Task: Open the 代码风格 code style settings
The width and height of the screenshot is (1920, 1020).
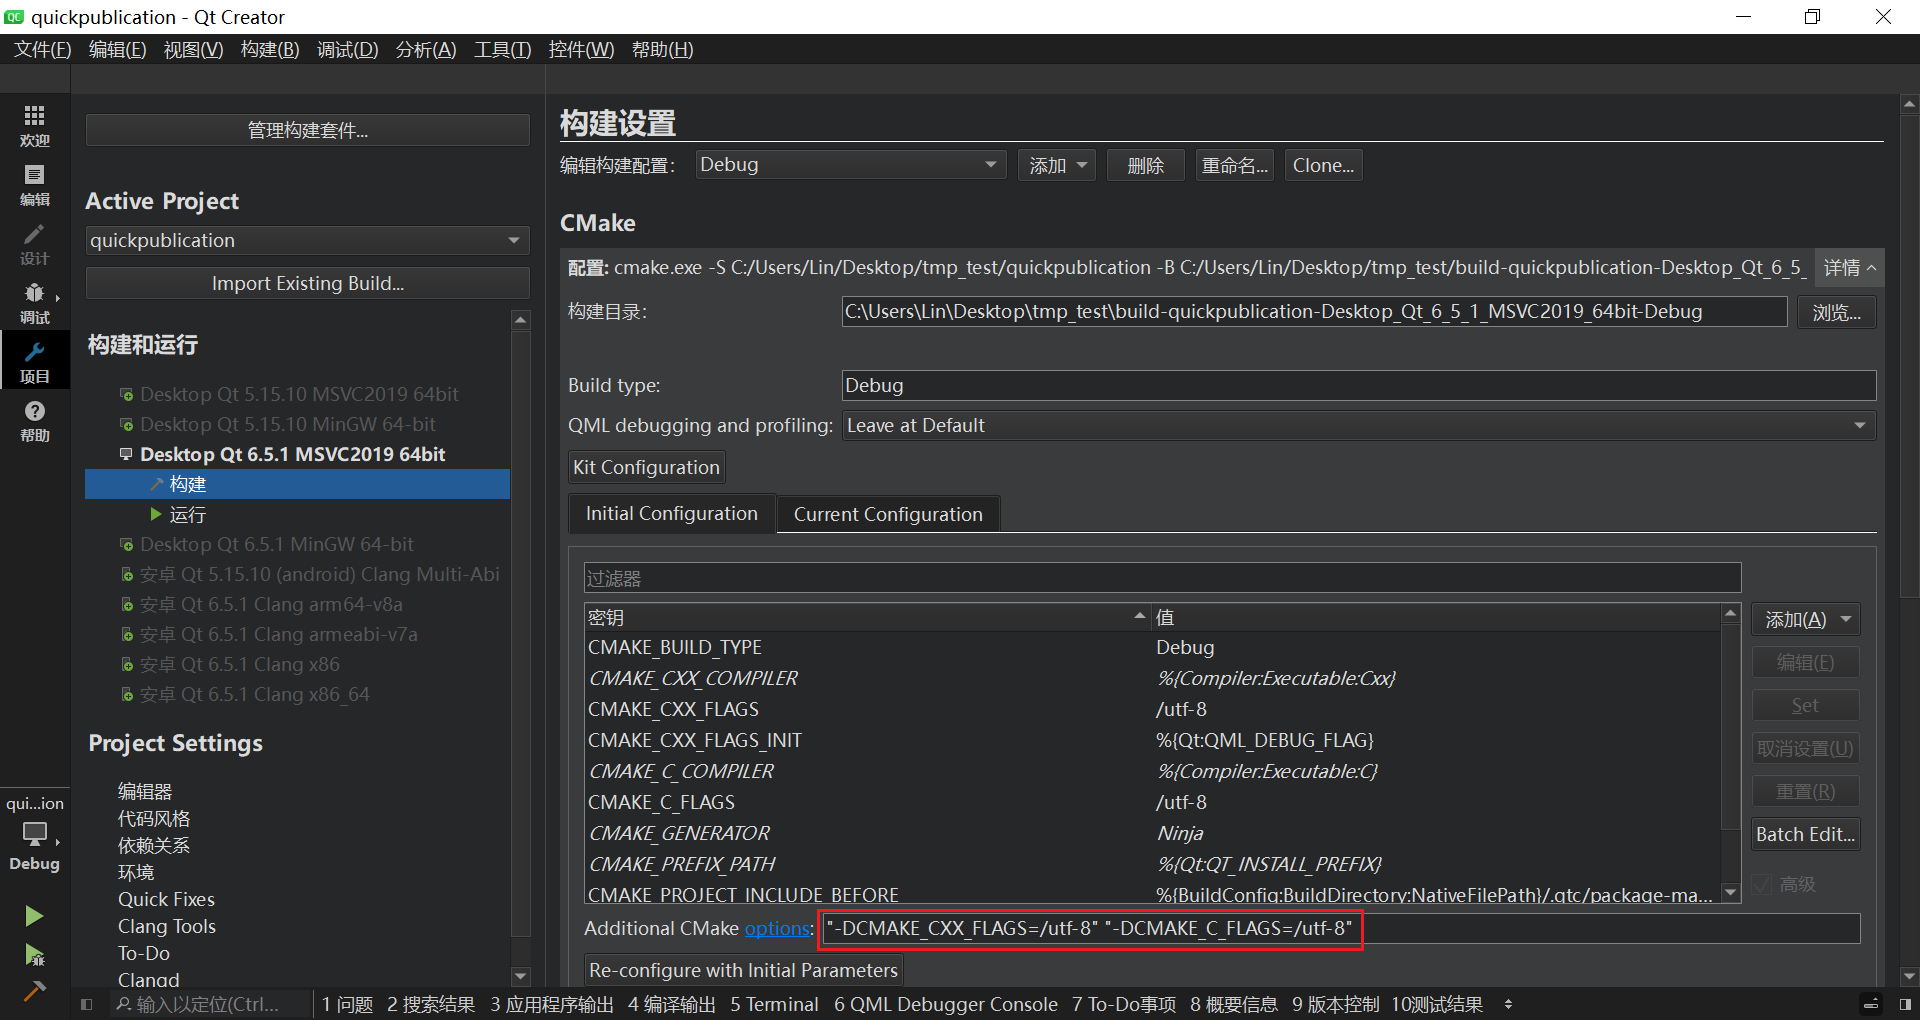Action: (x=154, y=818)
